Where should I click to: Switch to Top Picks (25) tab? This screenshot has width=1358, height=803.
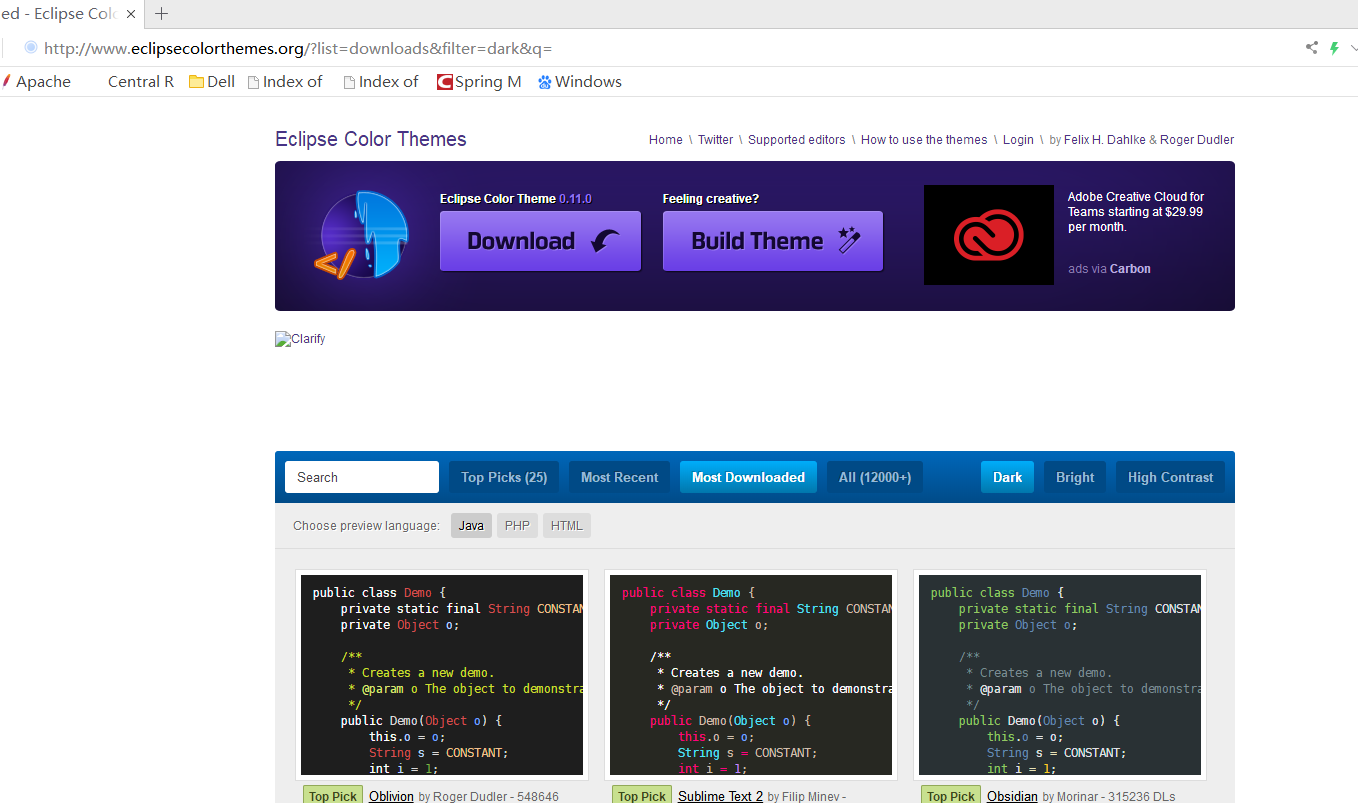[504, 477]
